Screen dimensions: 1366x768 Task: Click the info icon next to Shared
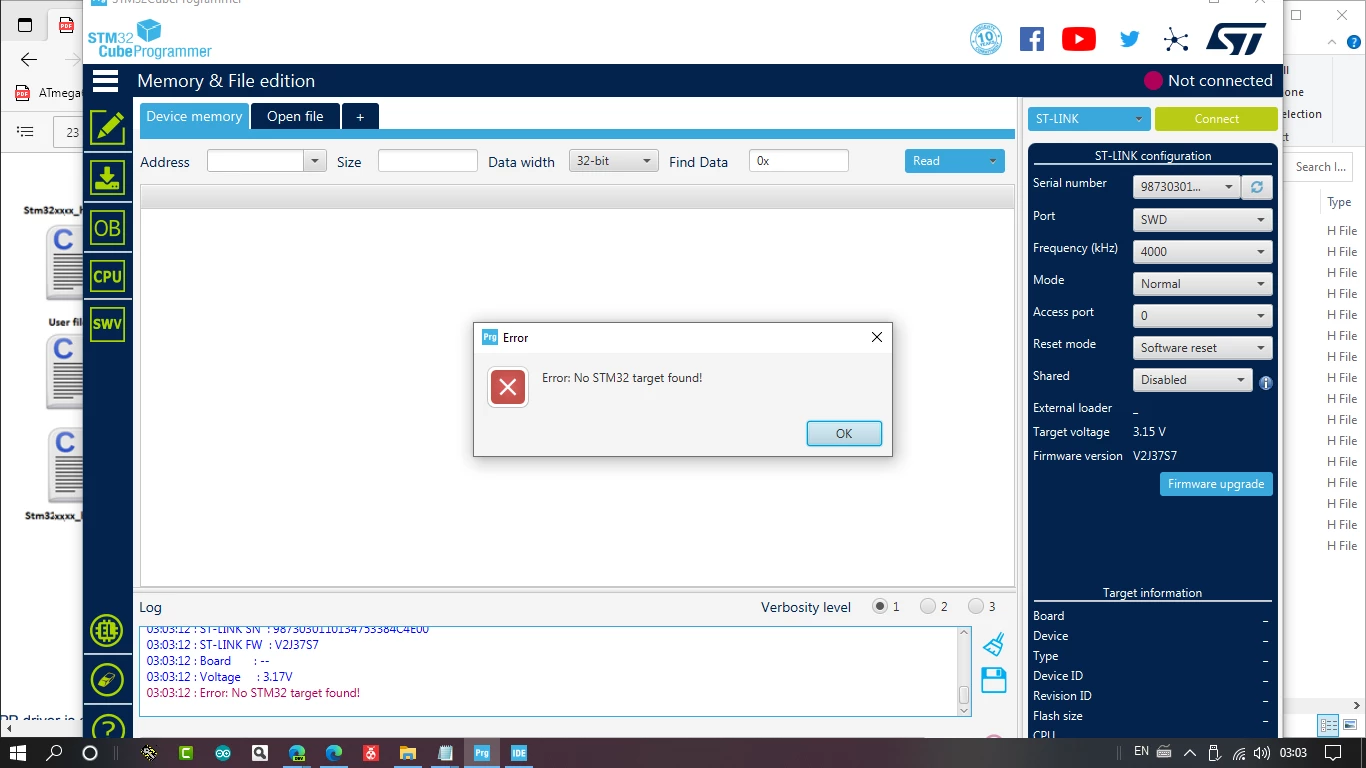(1266, 383)
